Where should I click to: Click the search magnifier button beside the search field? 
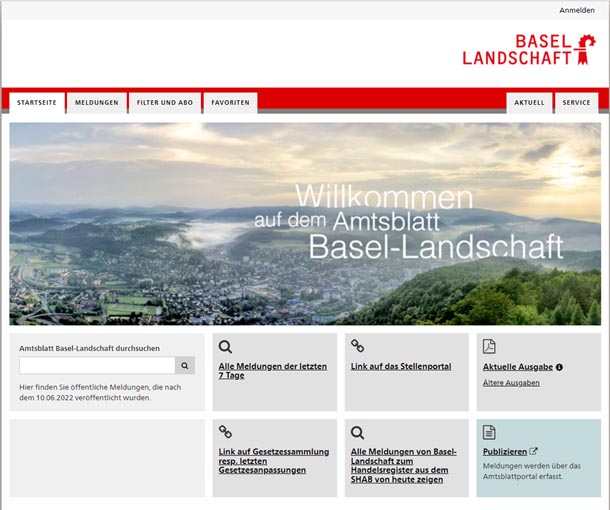185,366
